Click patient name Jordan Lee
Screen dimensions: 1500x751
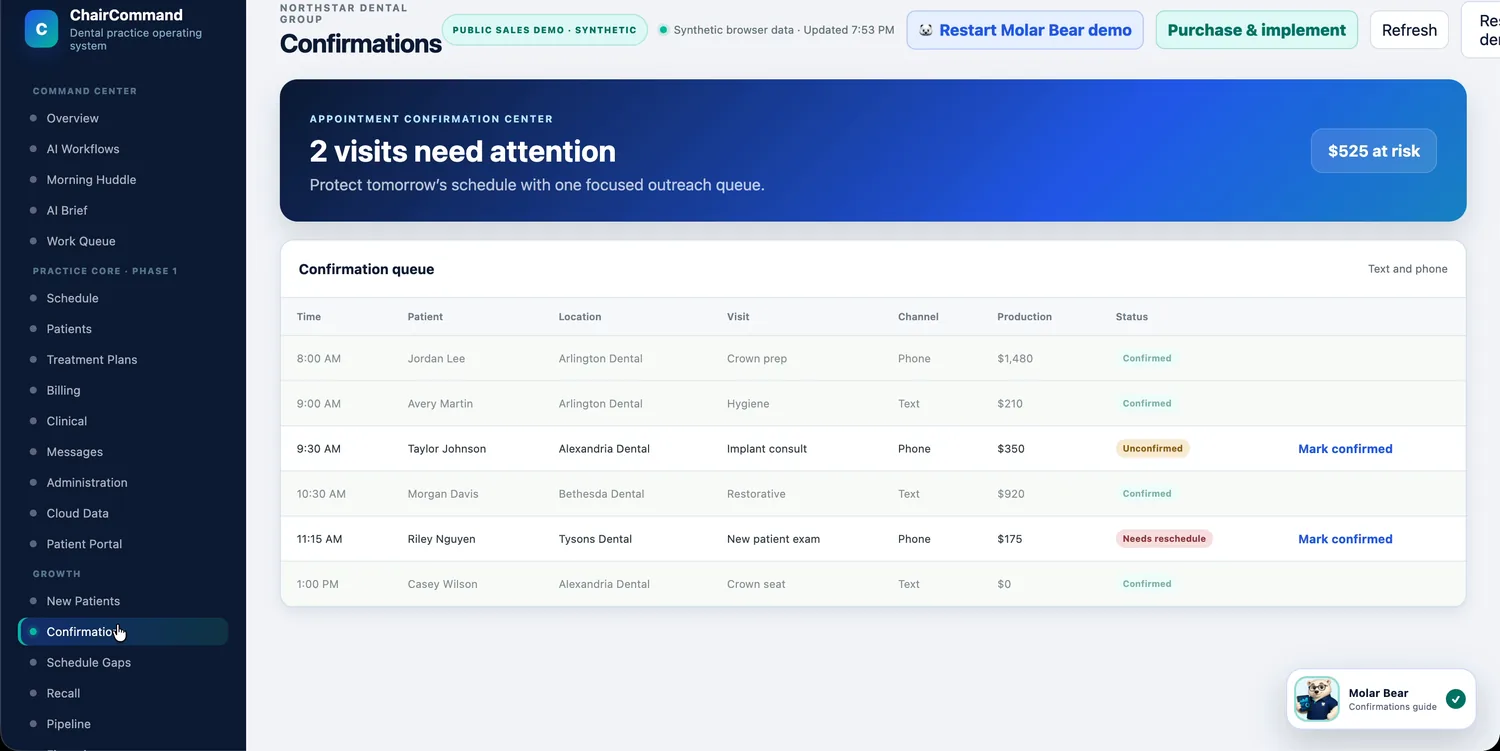436,359
